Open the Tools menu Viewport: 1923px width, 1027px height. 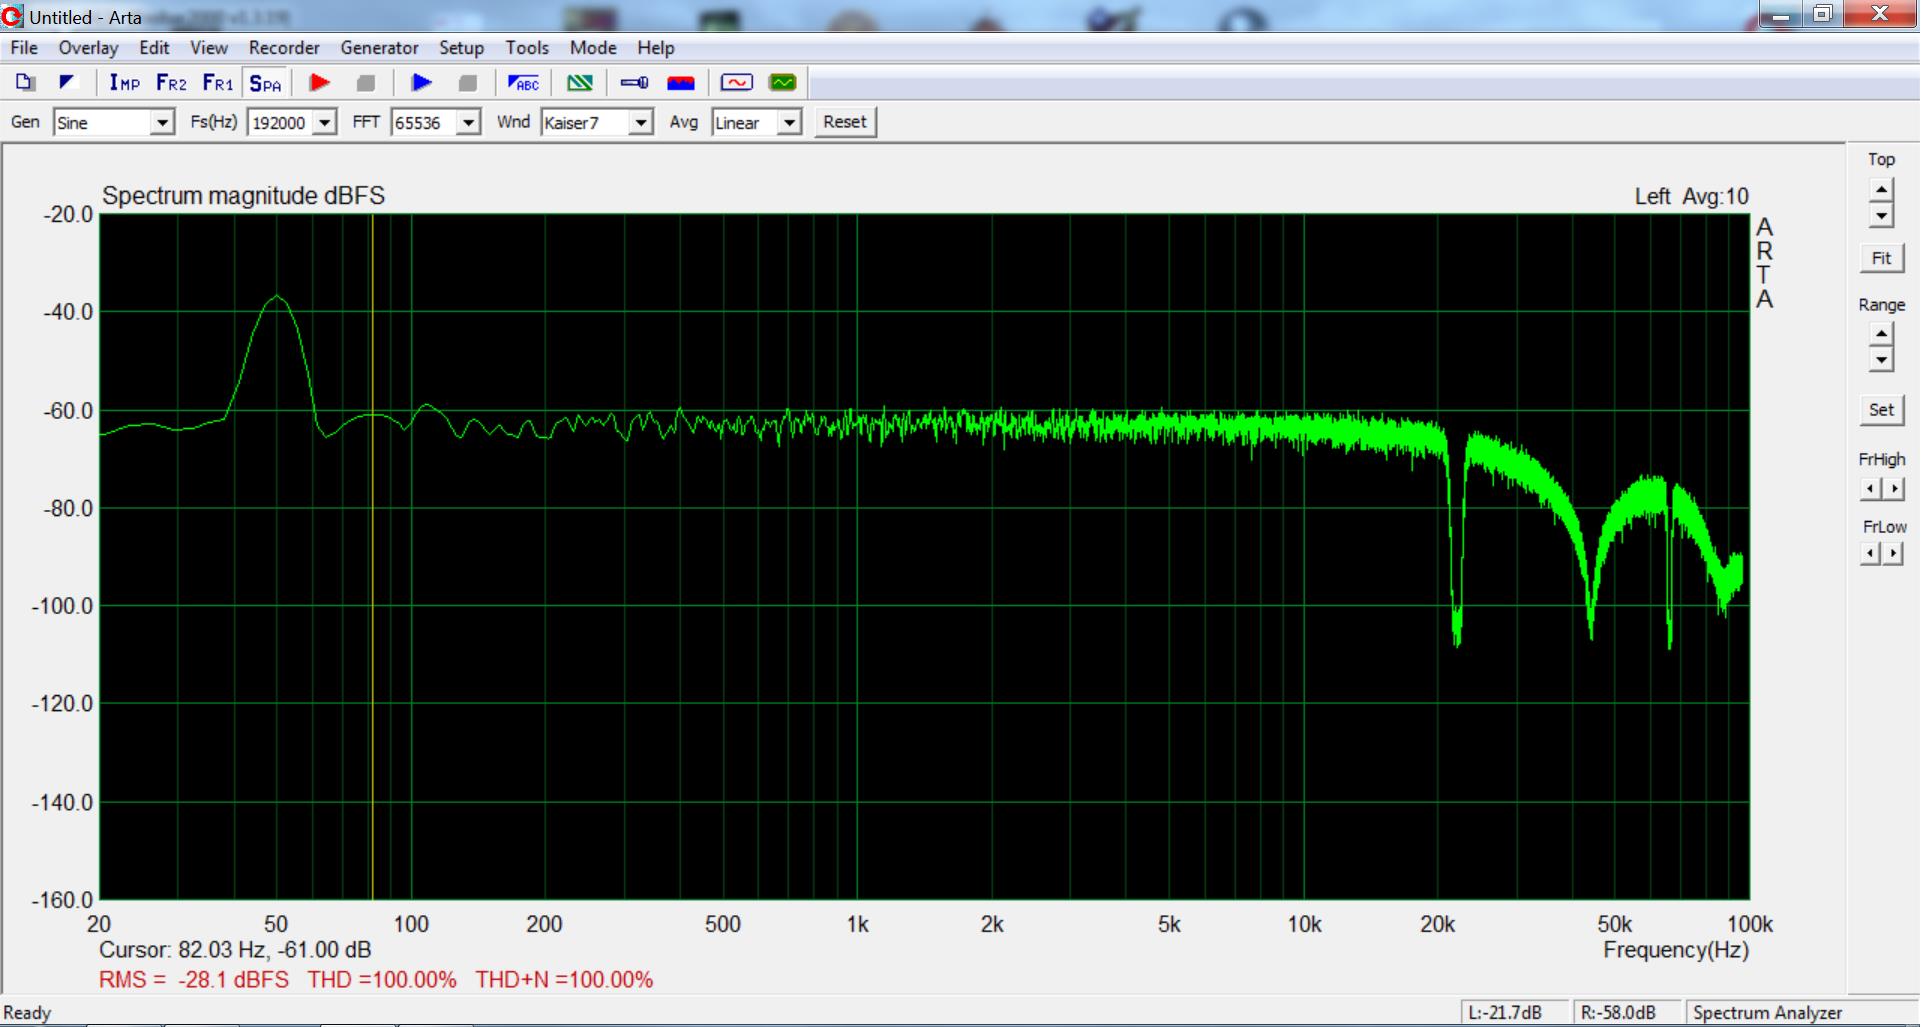tap(527, 48)
